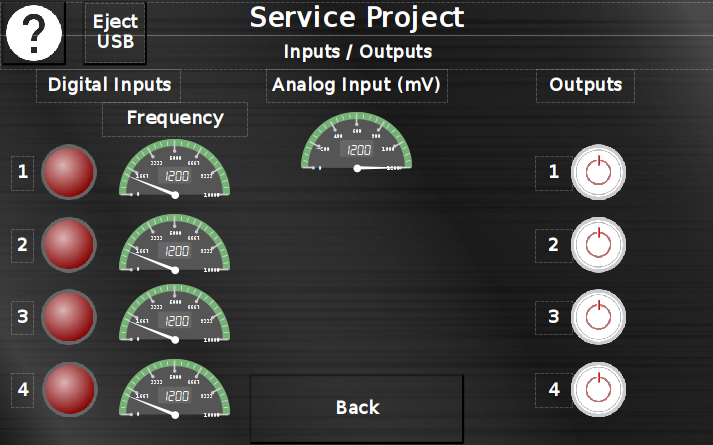The width and height of the screenshot is (713, 445).
Task: Click the Analog Input (mV) label
Action: click(357, 85)
